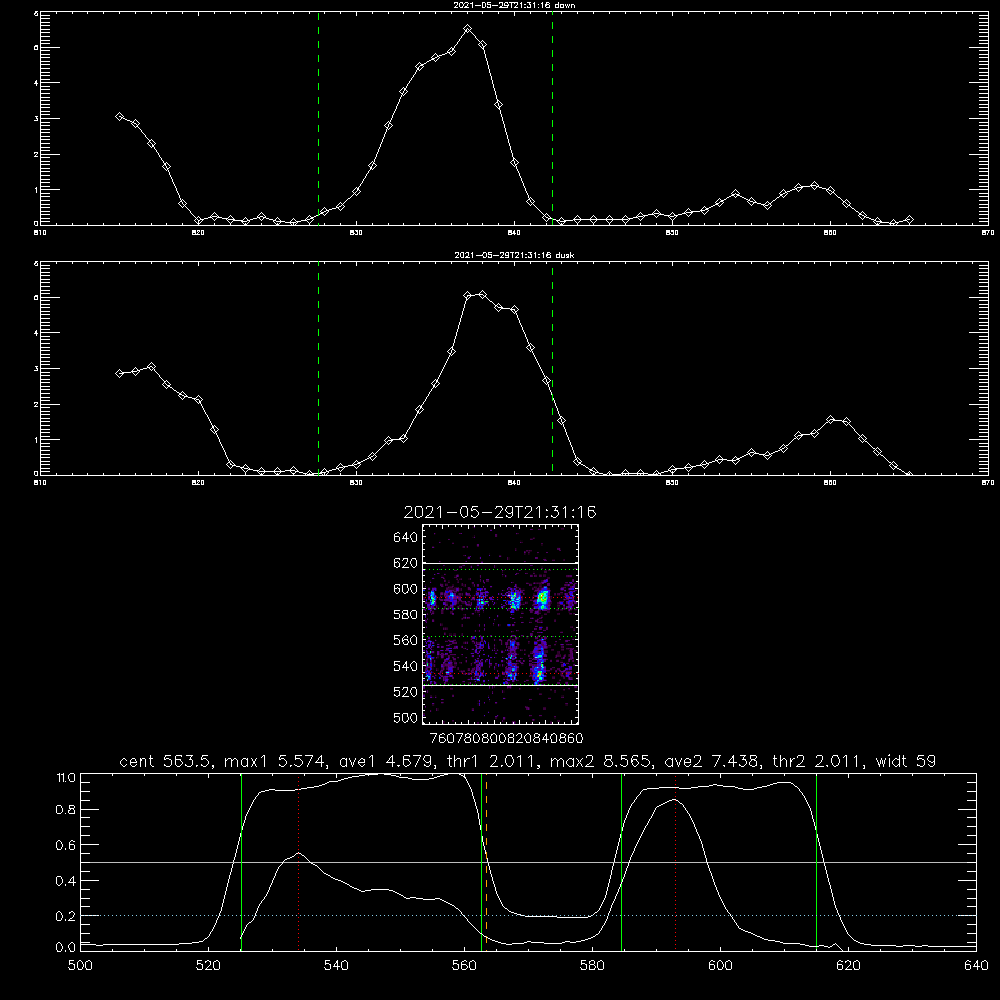Viewport: 1000px width, 1000px height.
Task: Click the '0.6' y-axis label of bottom plot
Action: coord(66,845)
